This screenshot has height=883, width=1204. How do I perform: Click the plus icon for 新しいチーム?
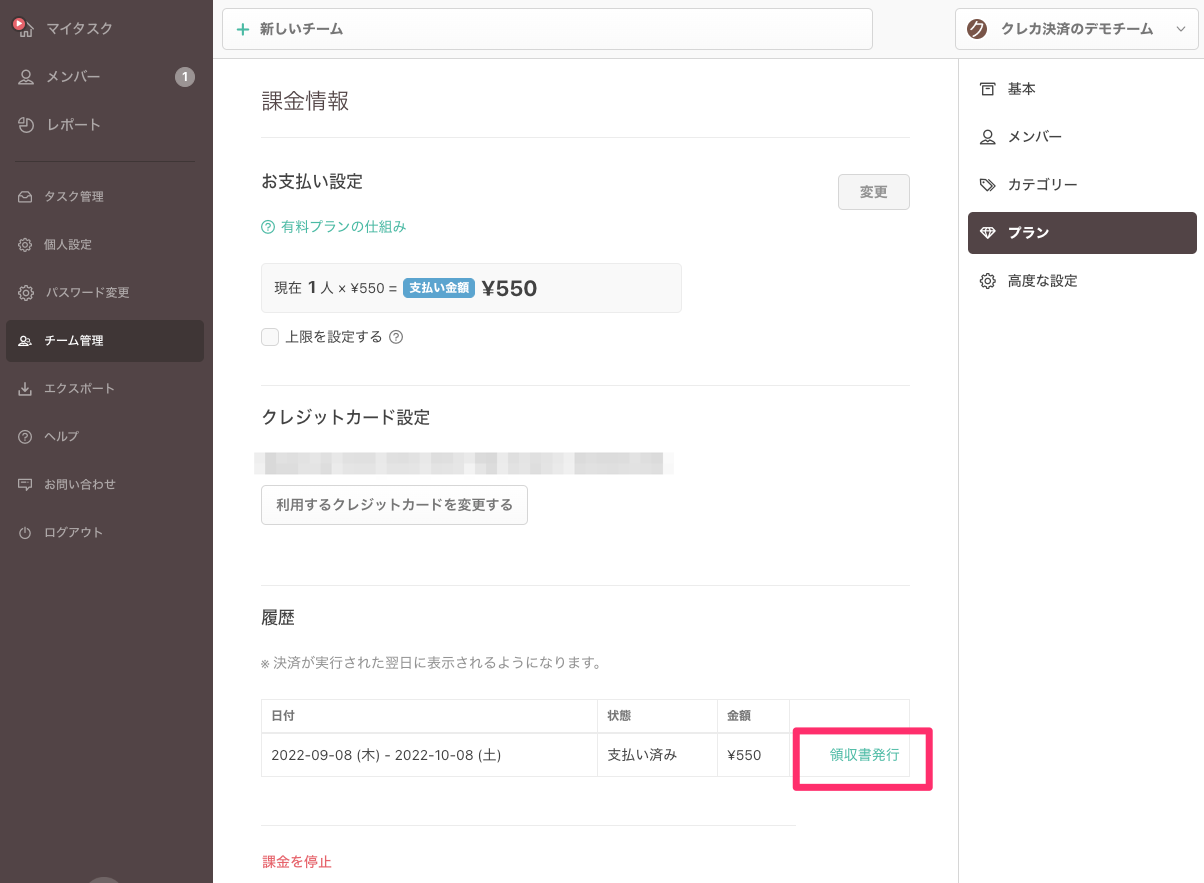coord(243,30)
